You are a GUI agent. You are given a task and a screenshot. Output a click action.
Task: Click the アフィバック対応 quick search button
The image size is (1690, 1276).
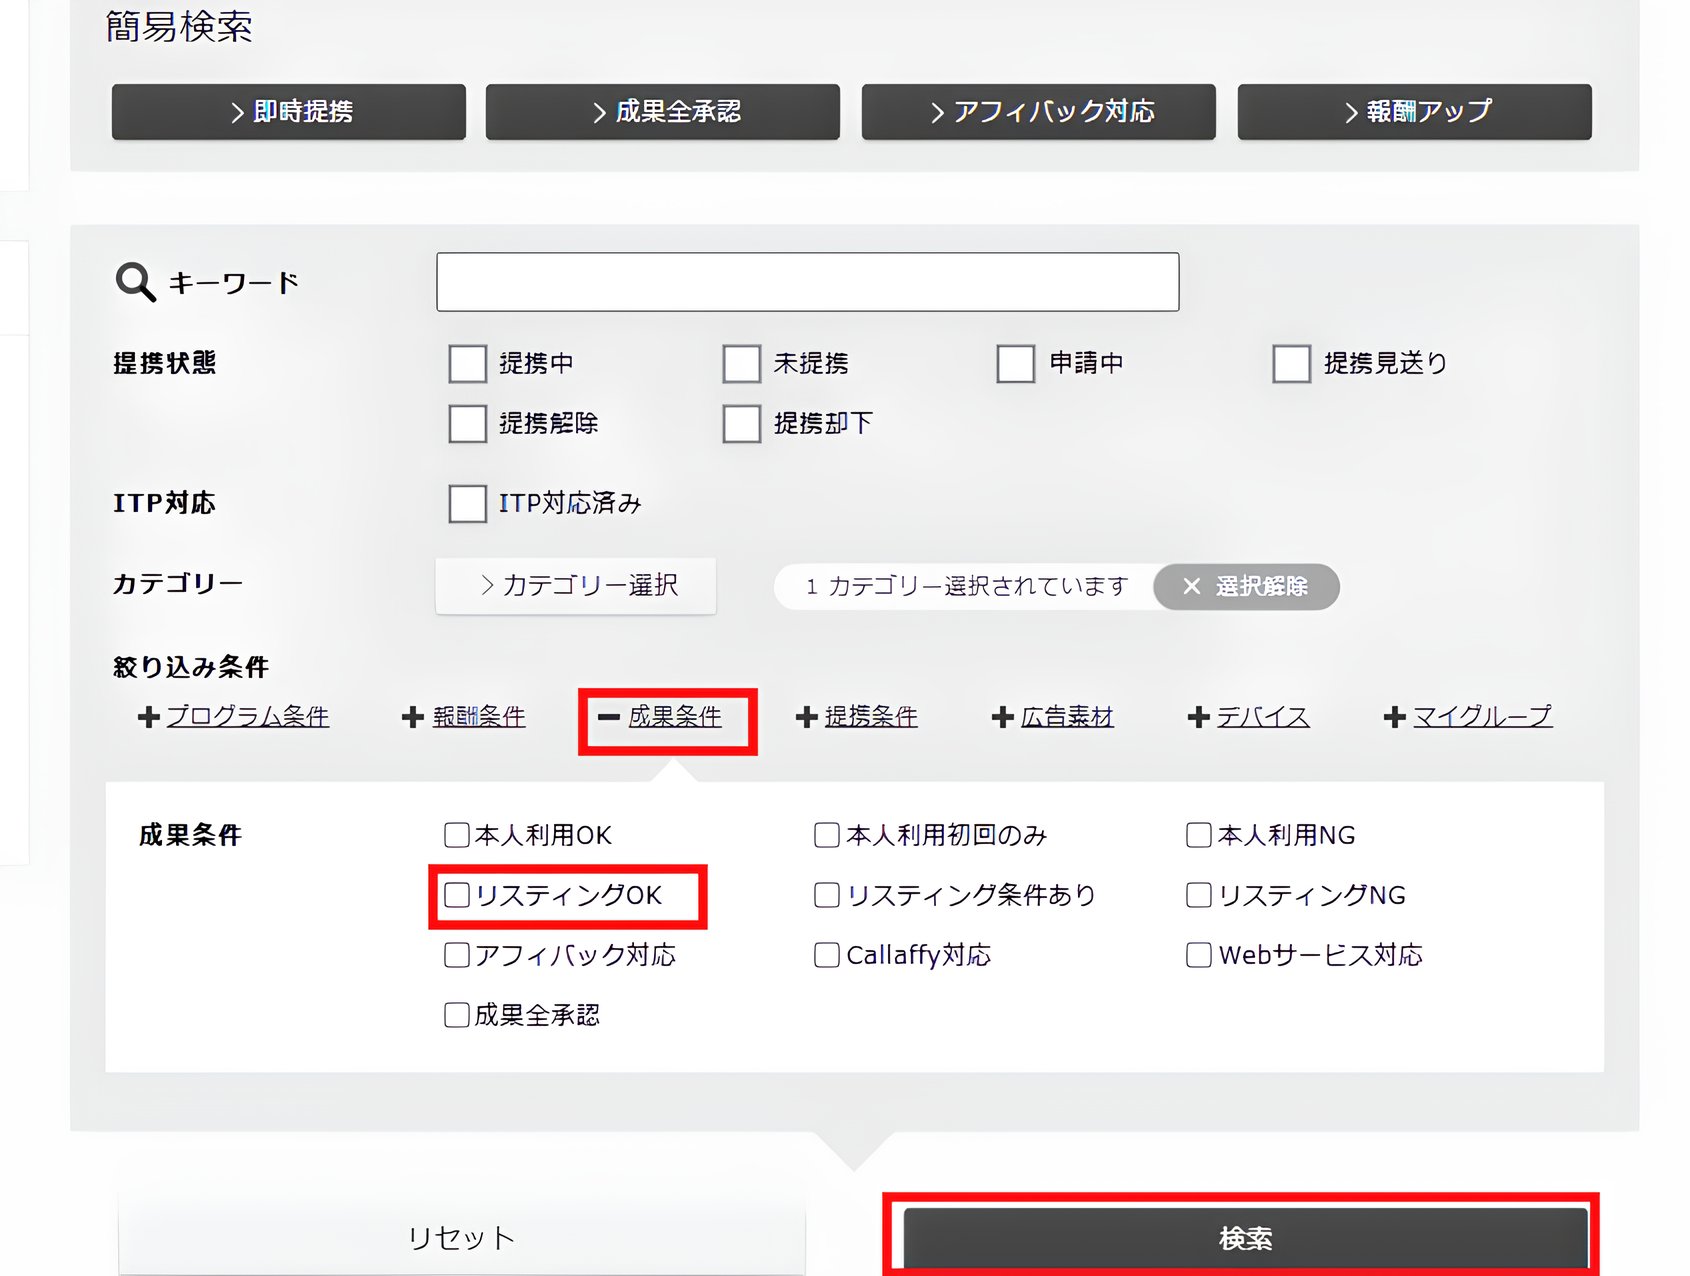pyautogui.click(x=1038, y=111)
